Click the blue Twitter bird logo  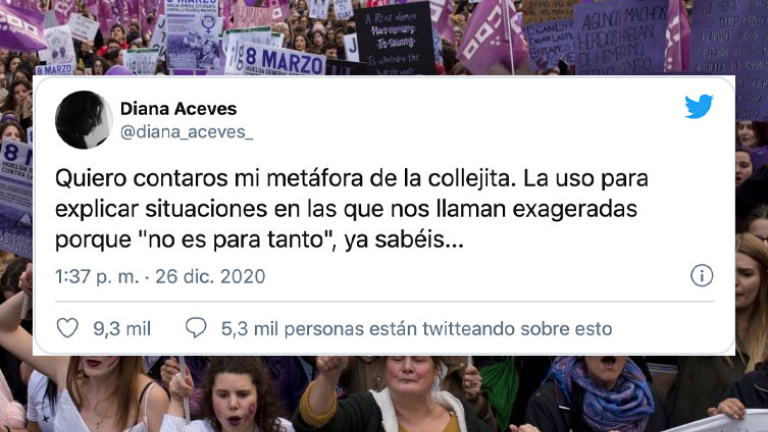click(x=698, y=106)
